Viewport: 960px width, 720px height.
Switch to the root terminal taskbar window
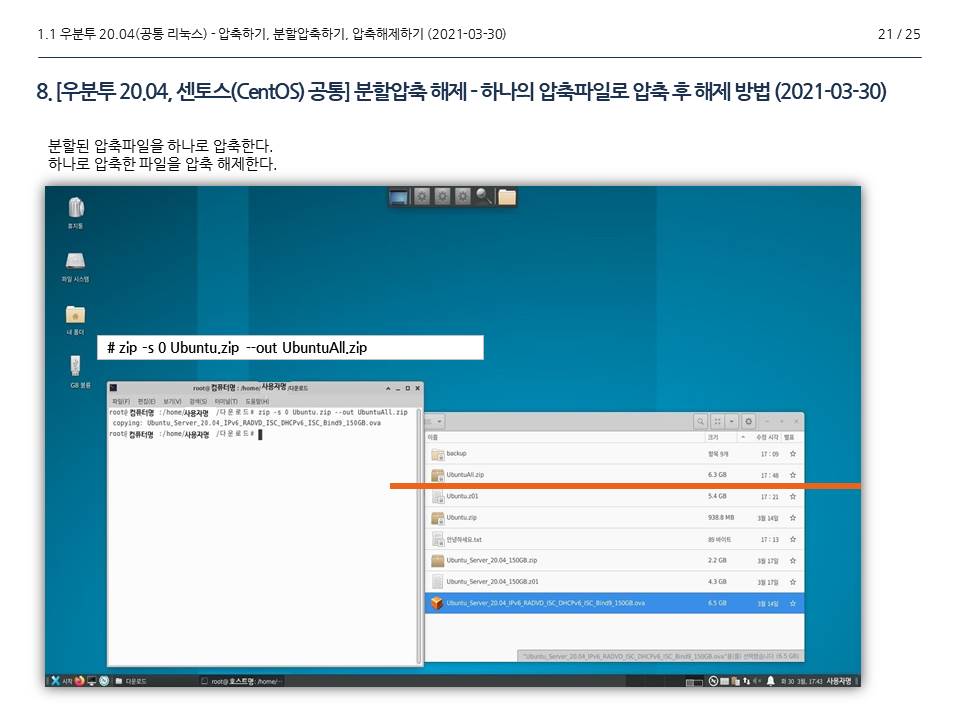pos(241,681)
